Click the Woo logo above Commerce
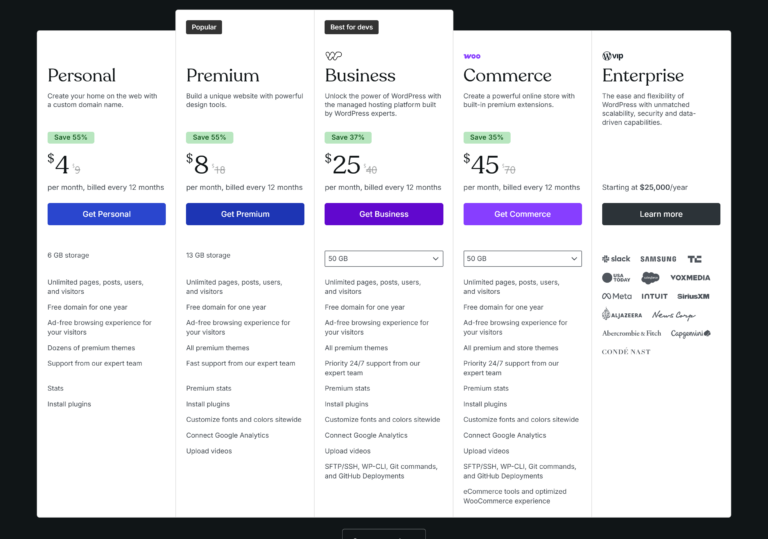The image size is (768, 539). [472, 56]
